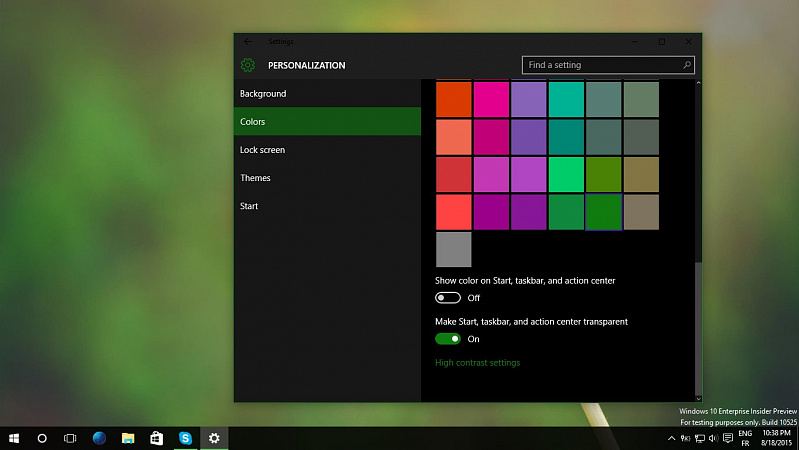Open the Start section
This screenshot has height=450, width=799.
[327, 205]
